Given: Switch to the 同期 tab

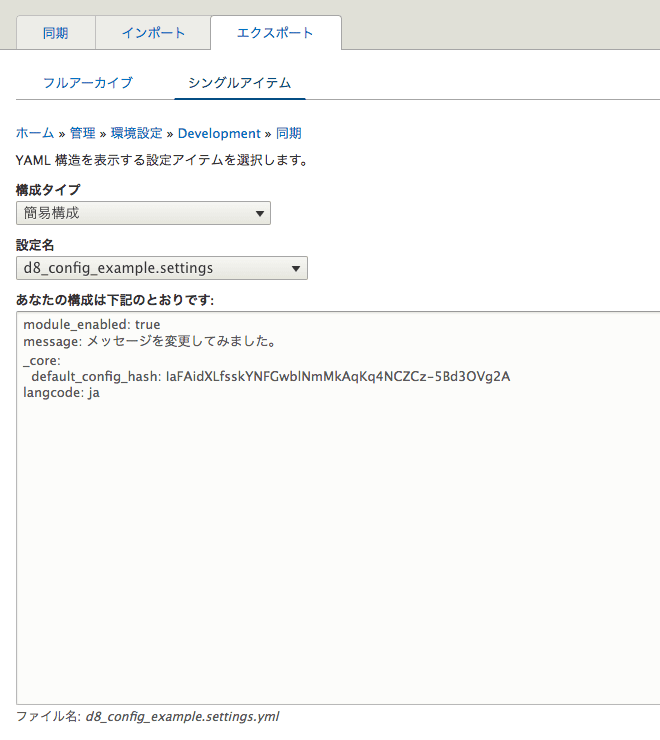Looking at the screenshot, I should coord(56,33).
